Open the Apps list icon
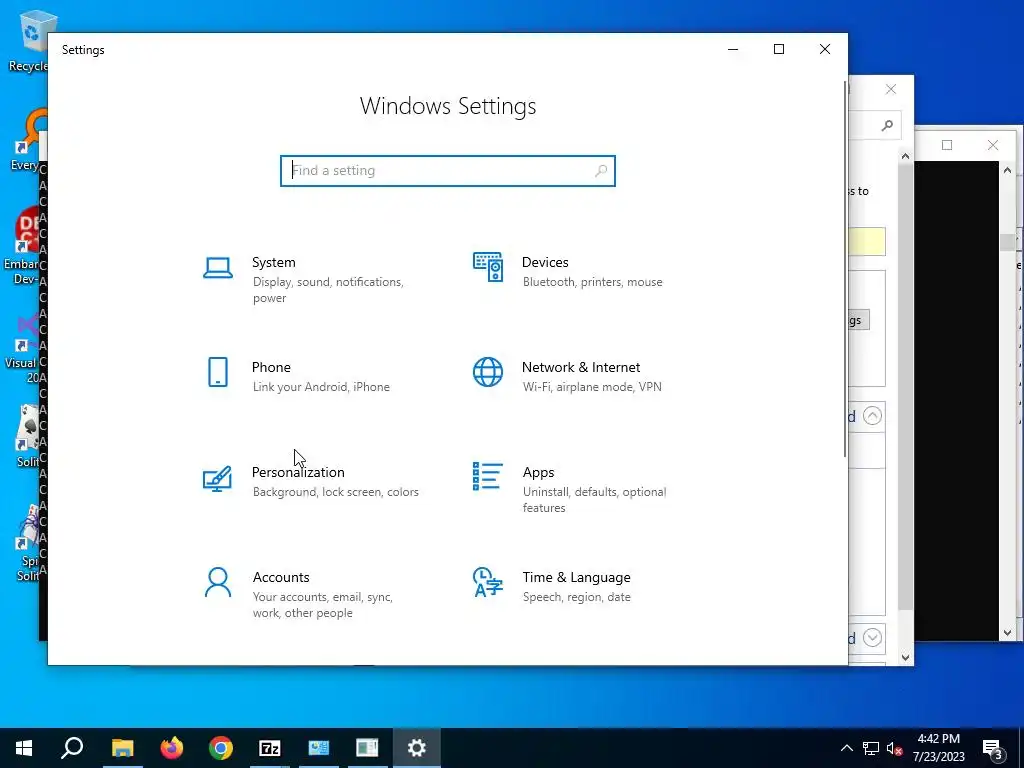This screenshot has width=1024, height=768. pyautogui.click(x=488, y=477)
